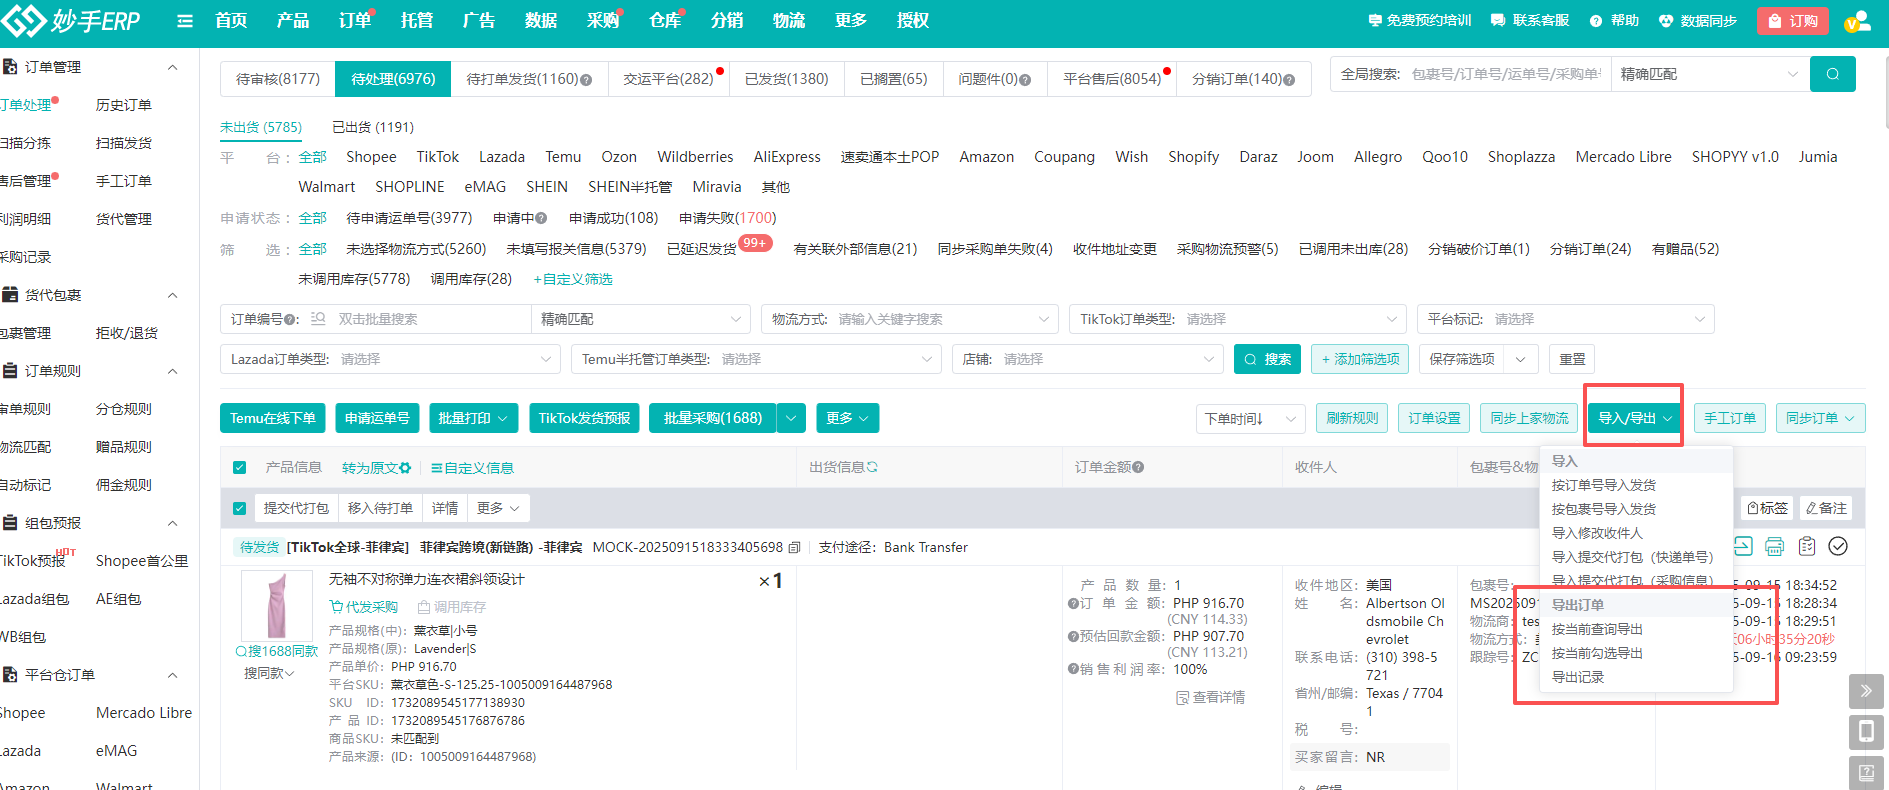Click the 订单管理 sidebar section icon
Image resolution: width=1889 pixels, height=790 pixels.
click(10, 67)
